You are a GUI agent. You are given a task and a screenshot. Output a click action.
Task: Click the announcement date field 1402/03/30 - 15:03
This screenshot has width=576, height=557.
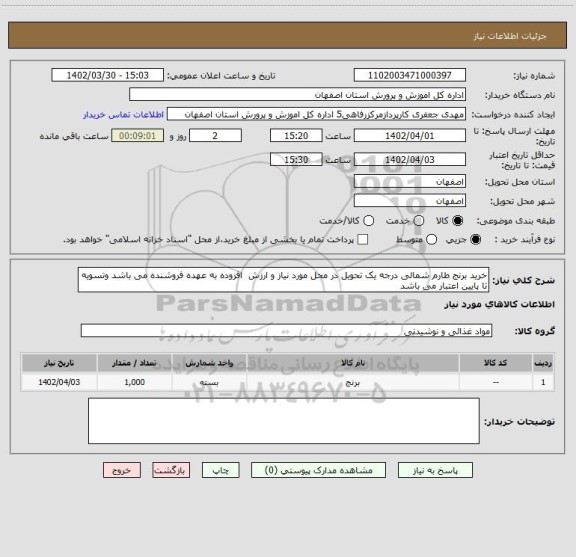click(108, 75)
